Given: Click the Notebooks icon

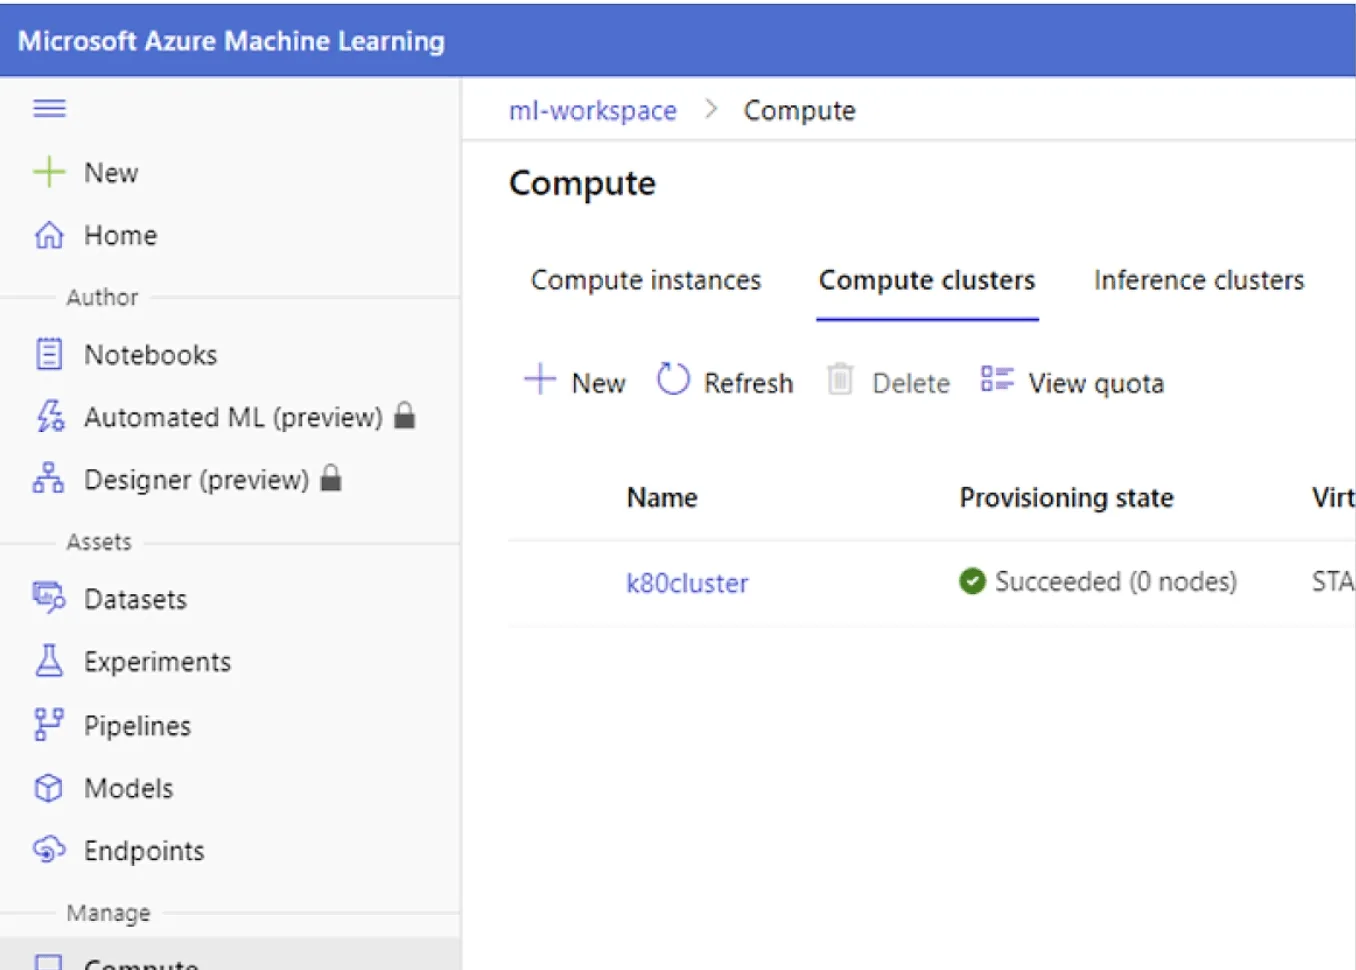Looking at the screenshot, I should tap(49, 354).
